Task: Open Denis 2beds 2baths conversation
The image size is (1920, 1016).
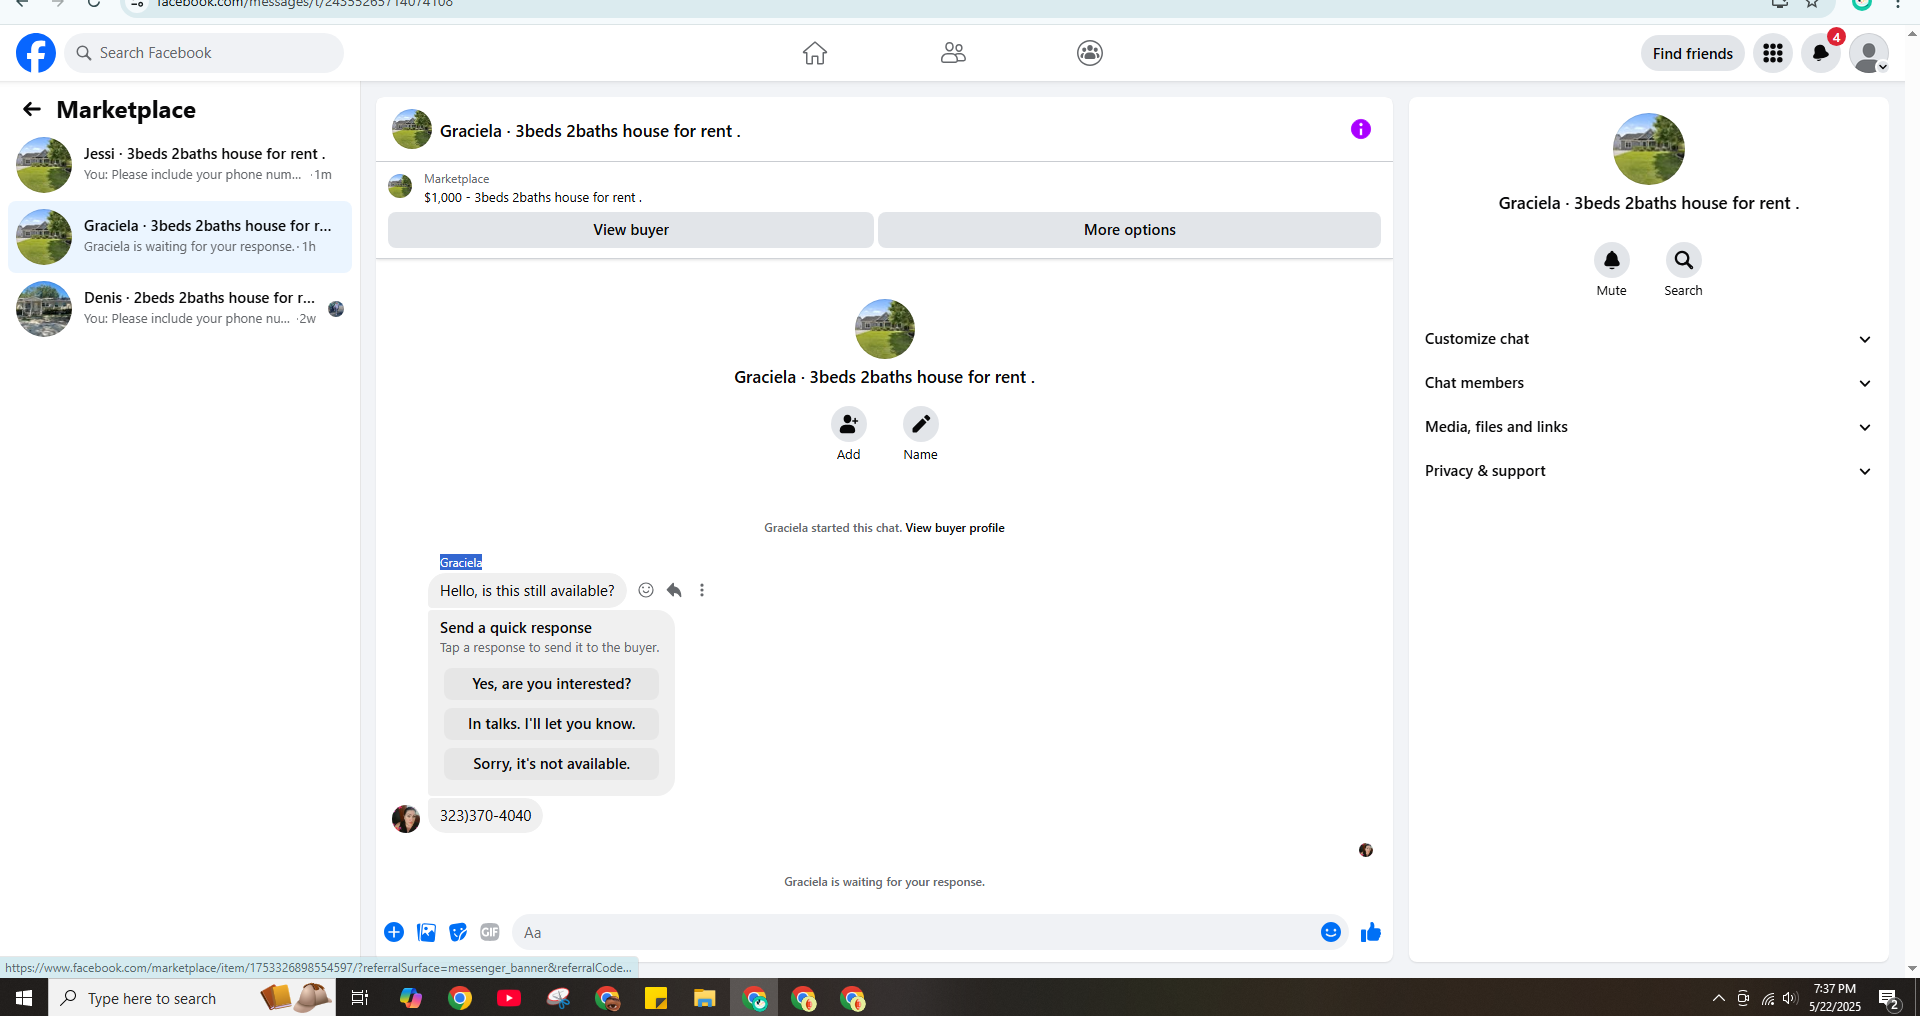Action: tap(180, 309)
